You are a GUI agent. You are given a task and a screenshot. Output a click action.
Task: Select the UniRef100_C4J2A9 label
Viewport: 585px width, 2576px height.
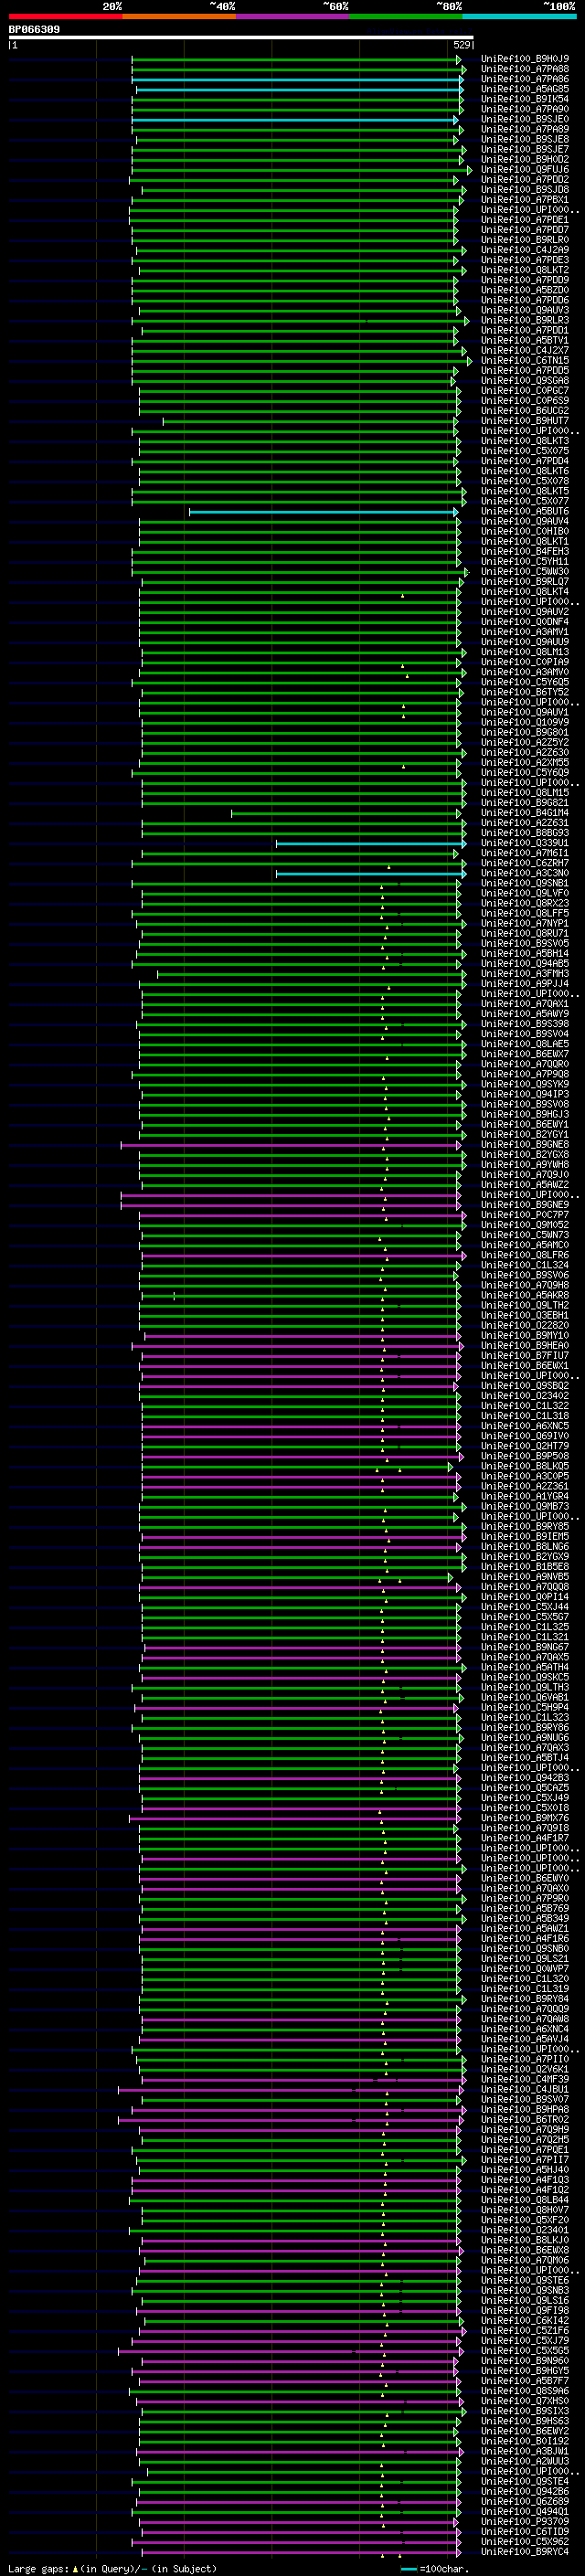525,250
